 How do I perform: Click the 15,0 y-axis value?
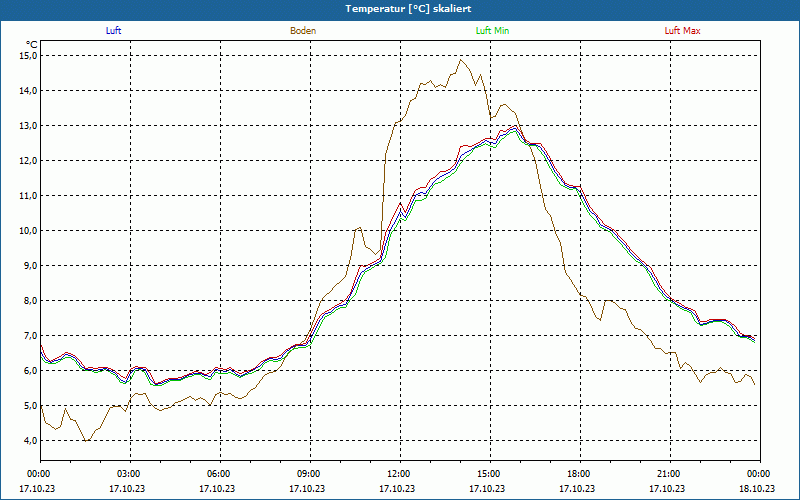coord(29,56)
